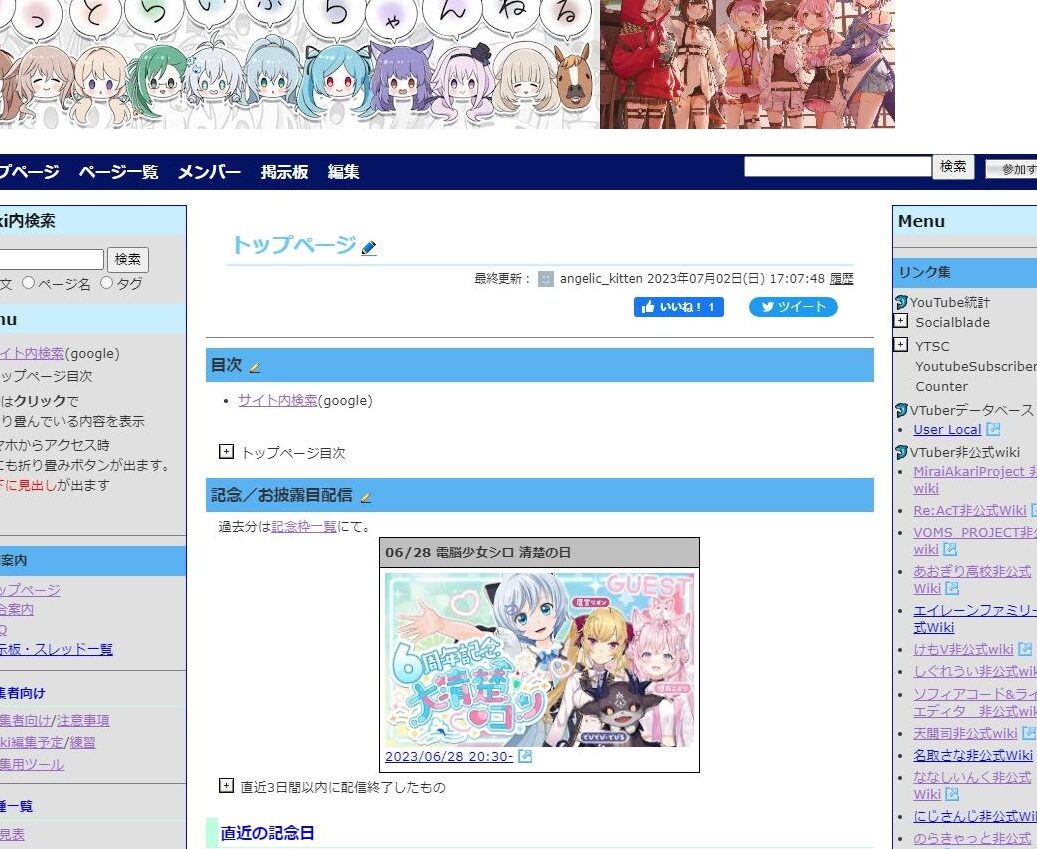Open 編集 in the navigation bar
1037x849 pixels.
(343, 172)
